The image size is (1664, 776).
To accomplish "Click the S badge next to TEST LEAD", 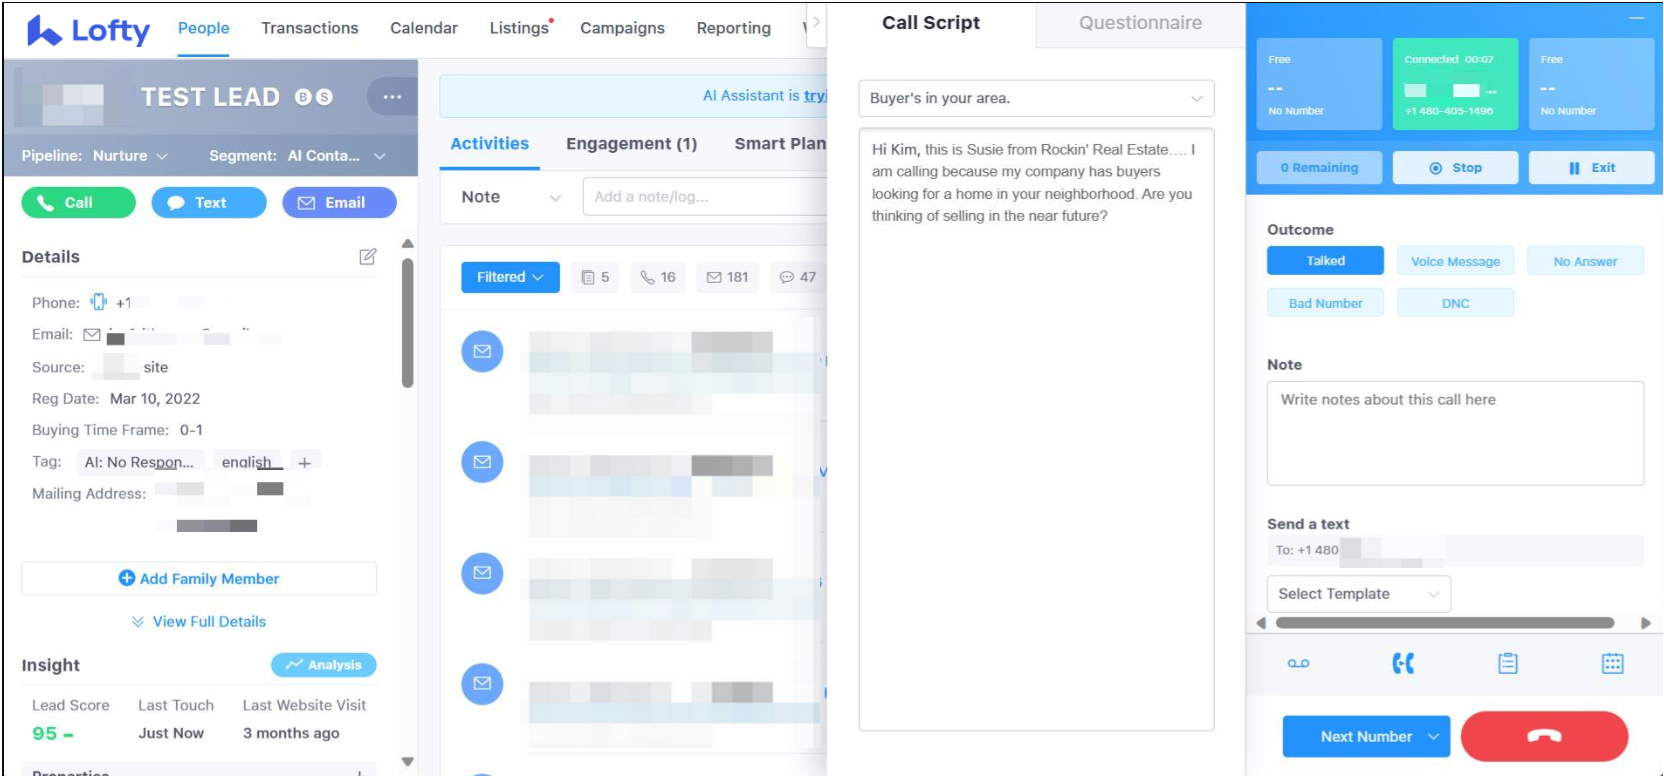I will coord(324,97).
